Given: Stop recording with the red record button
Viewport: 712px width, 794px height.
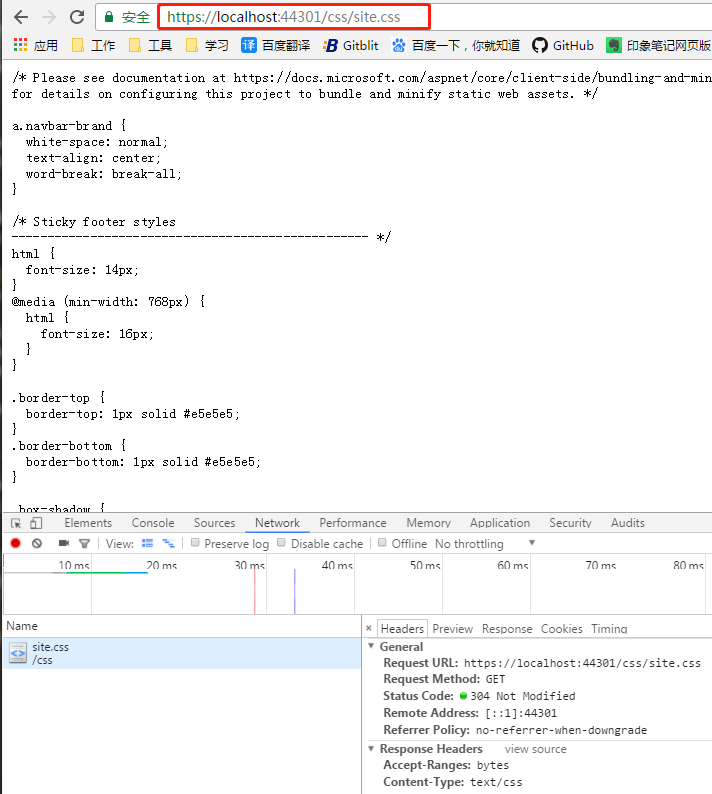Looking at the screenshot, I should (x=16, y=543).
